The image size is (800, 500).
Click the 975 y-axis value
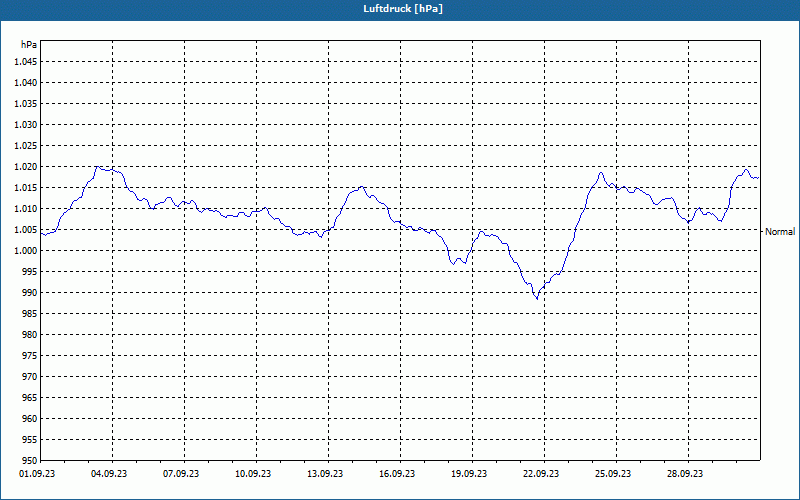pyautogui.click(x=30, y=356)
